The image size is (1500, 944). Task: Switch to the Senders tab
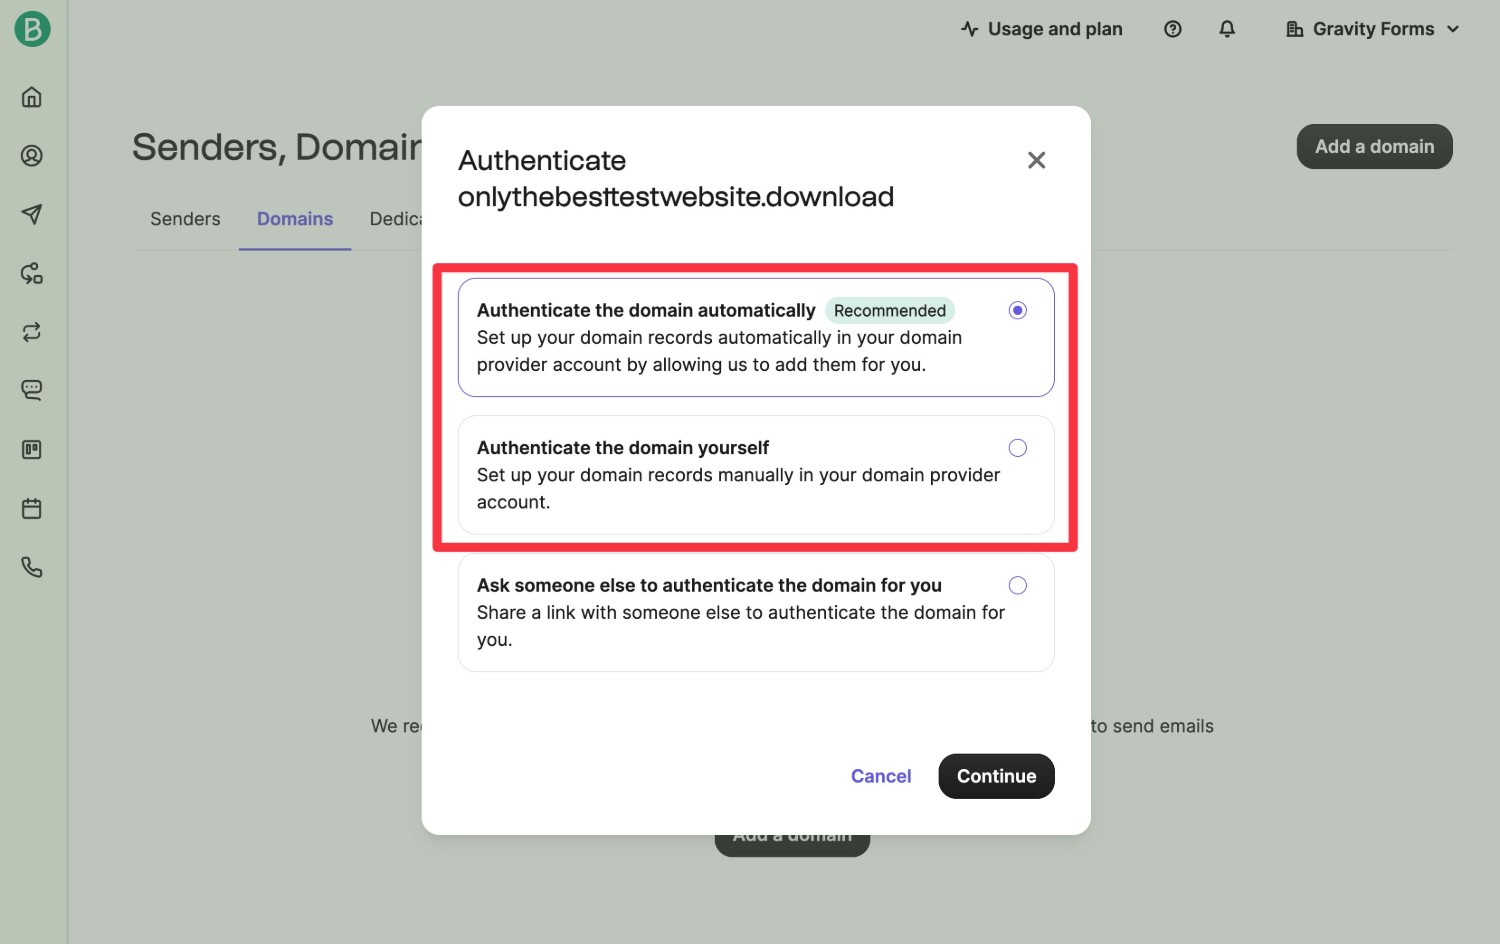(x=185, y=219)
